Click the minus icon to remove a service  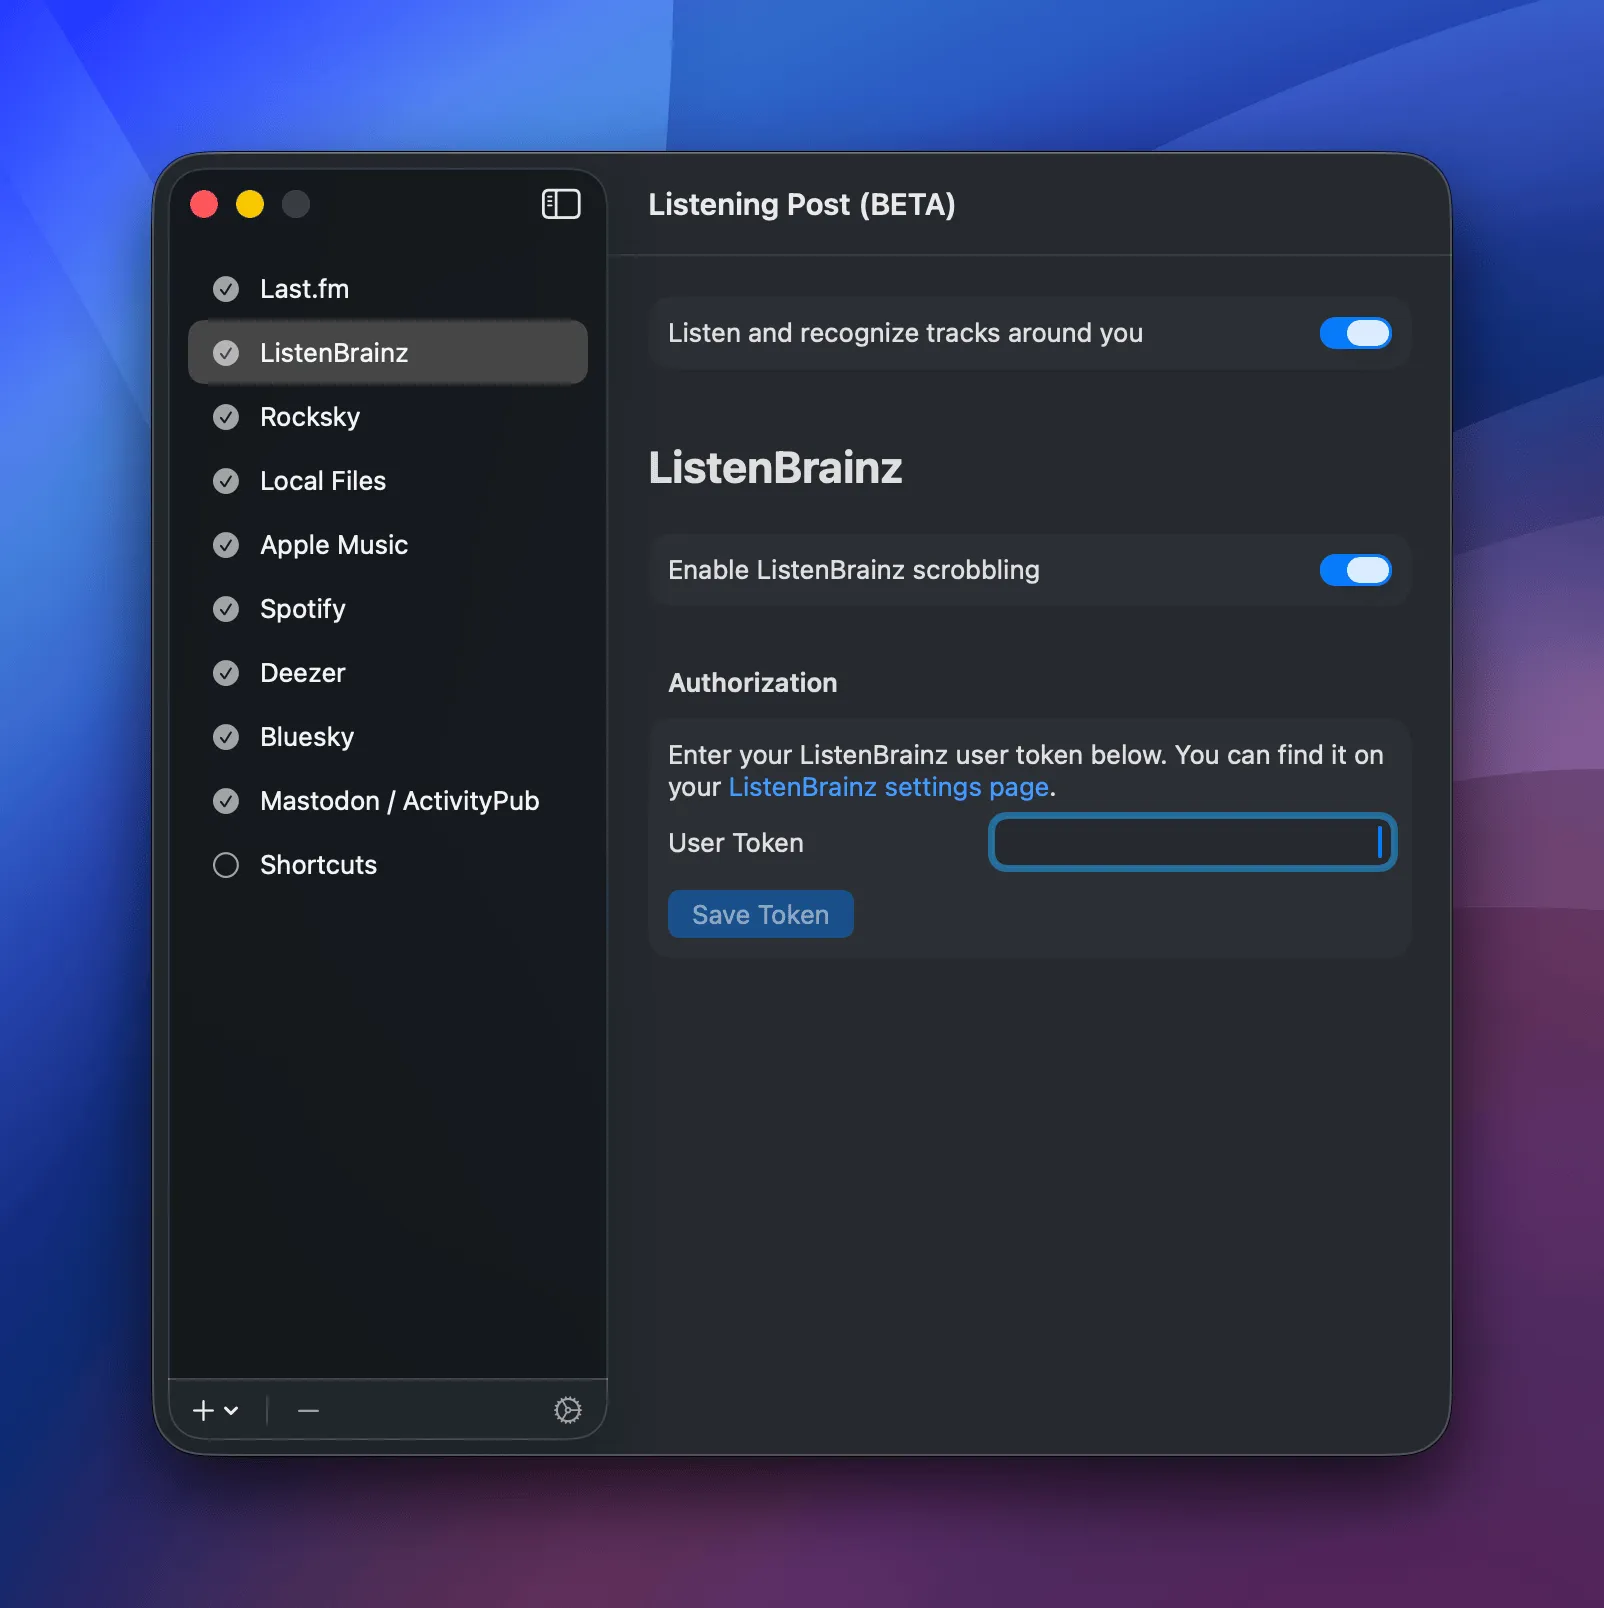pos(307,1410)
